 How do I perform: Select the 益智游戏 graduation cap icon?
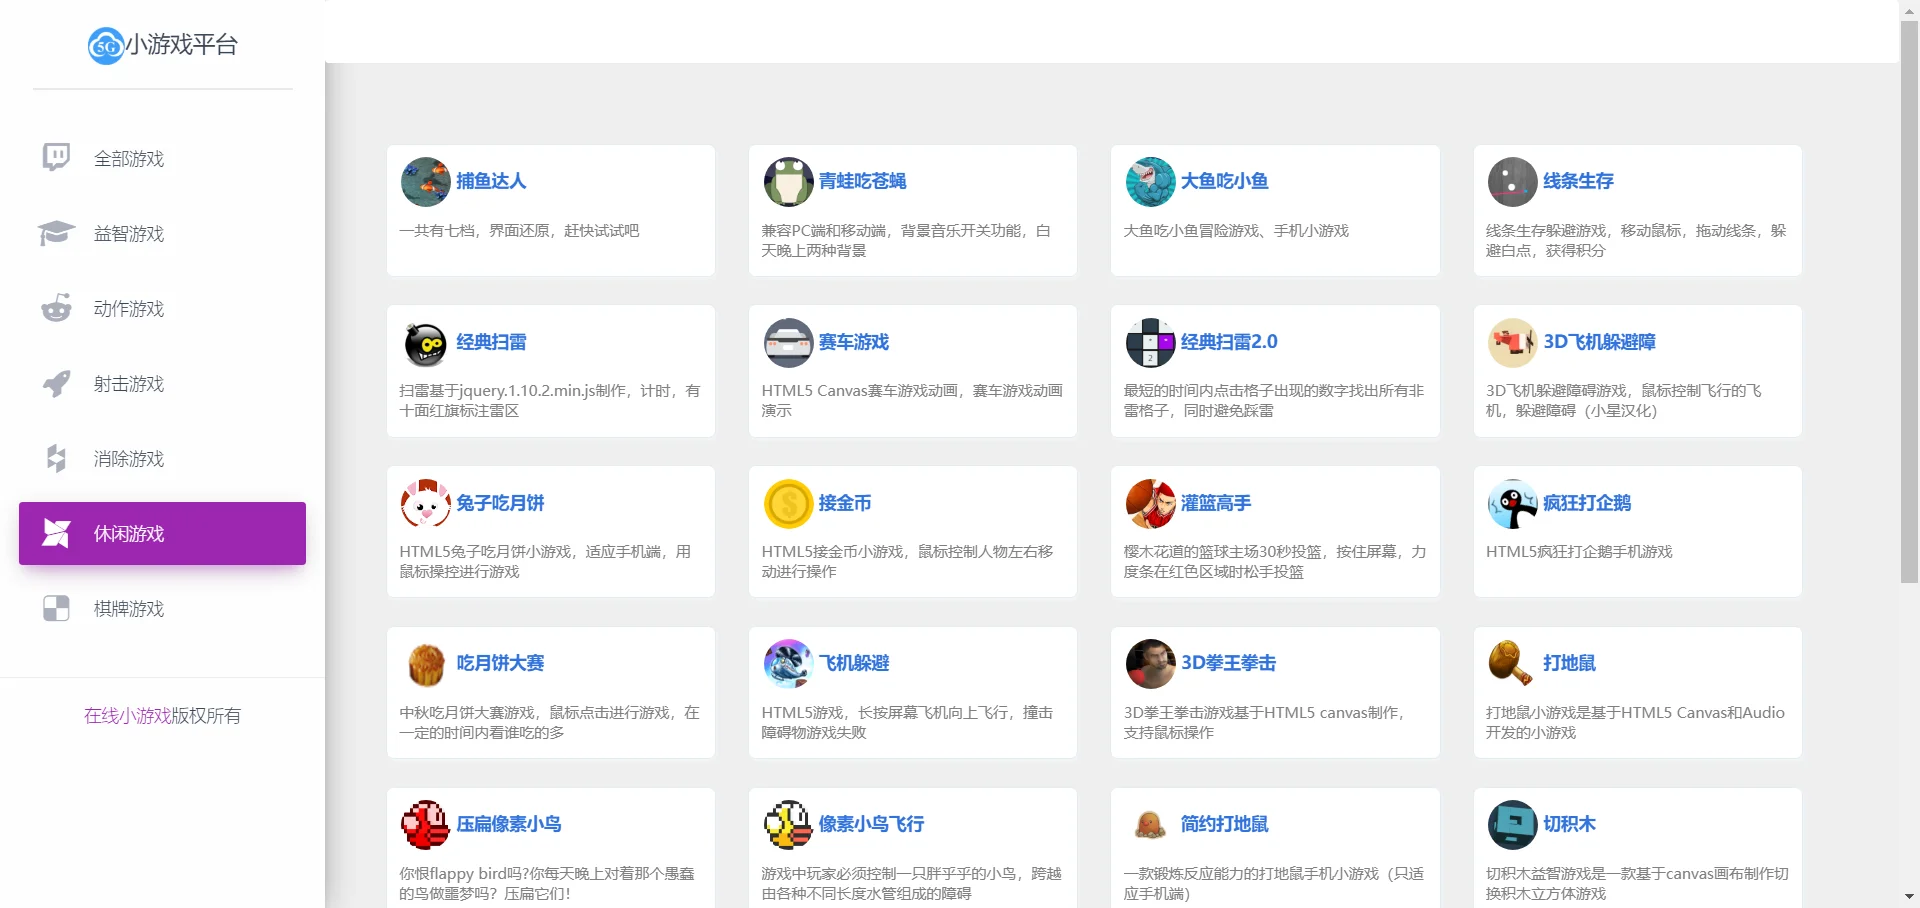click(55, 233)
